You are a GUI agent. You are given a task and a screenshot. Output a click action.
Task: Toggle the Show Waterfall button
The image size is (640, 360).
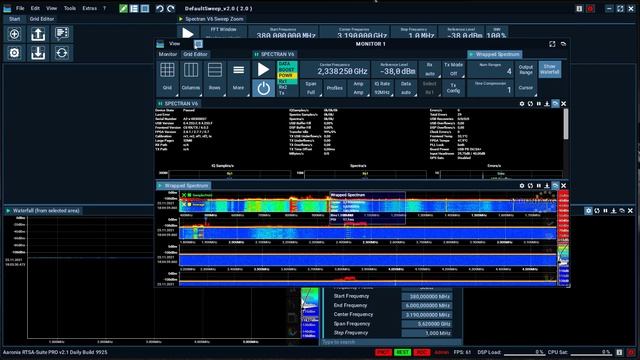pyautogui.click(x=550, y=69)
